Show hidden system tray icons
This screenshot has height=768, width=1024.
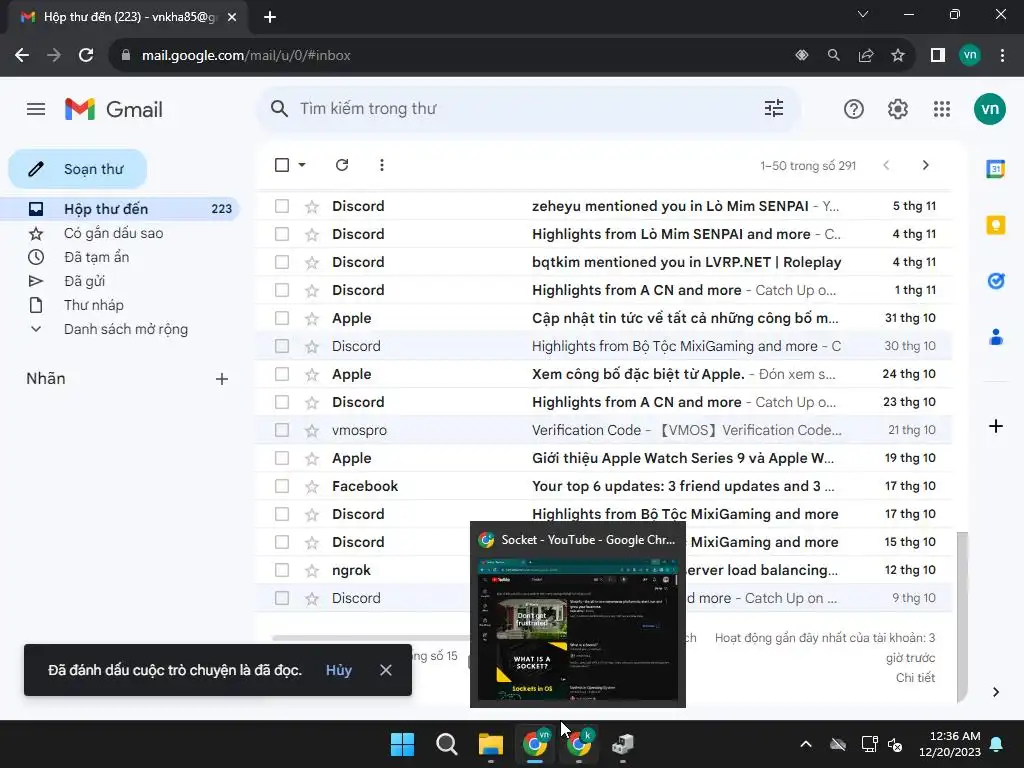[x=806, y=744]
